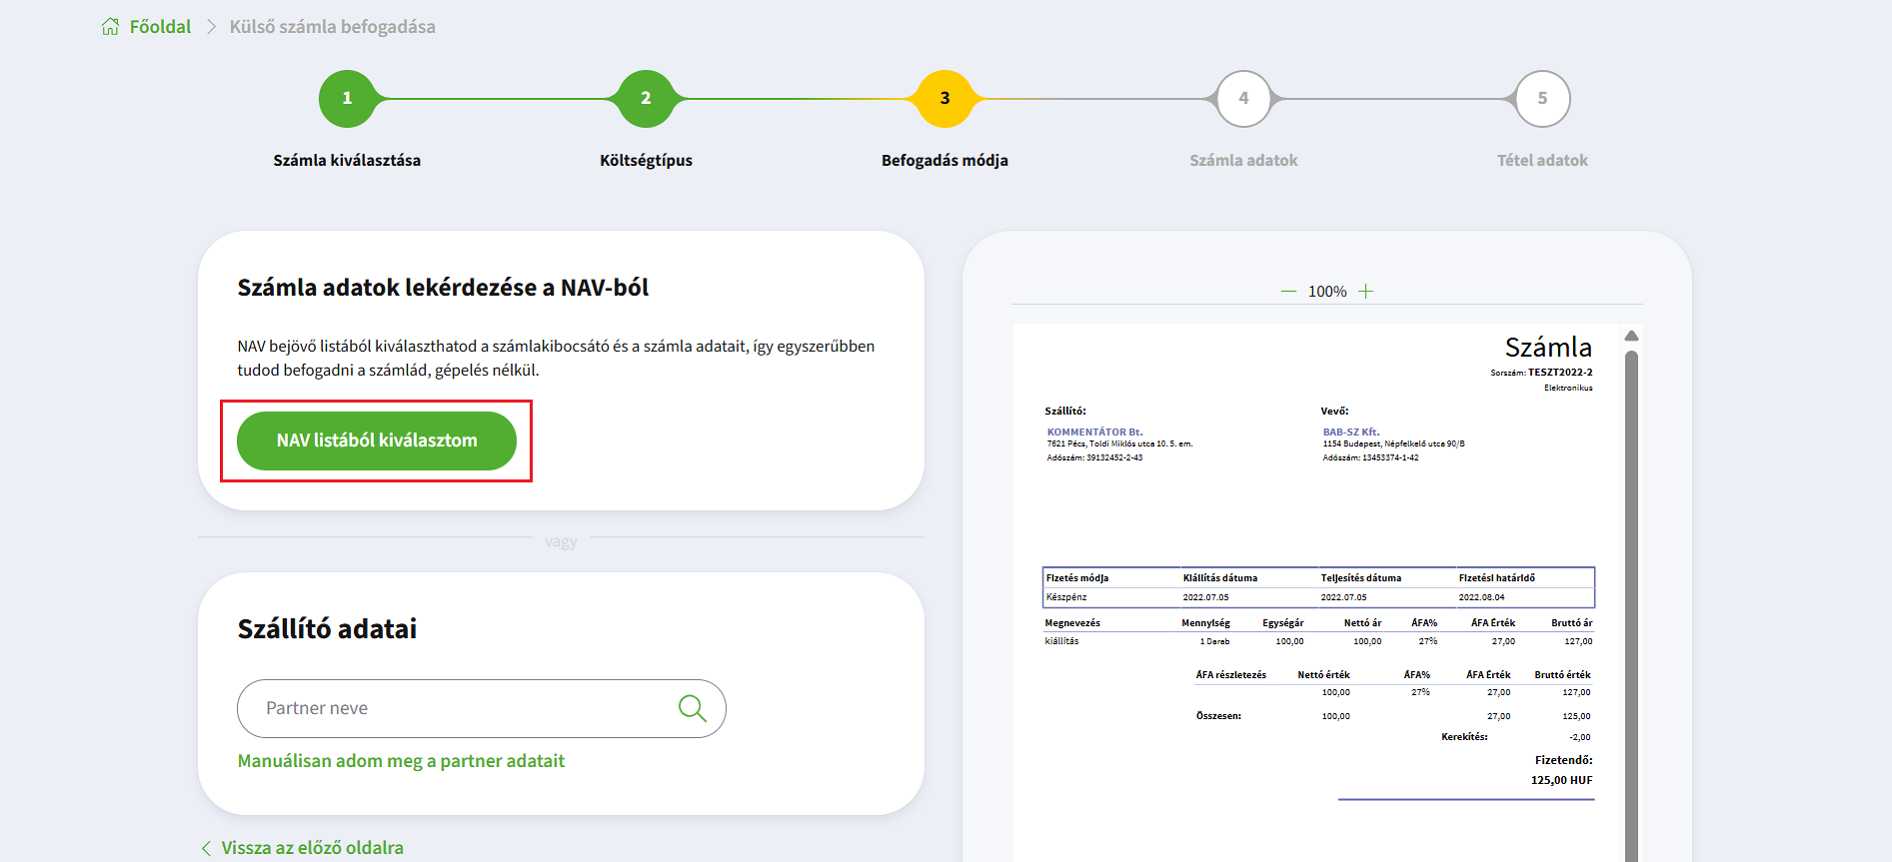The height and width of the screenshot is (862, 1892).
Task: Click the Befogadás módja step label
Action: (x=945, y=160)
